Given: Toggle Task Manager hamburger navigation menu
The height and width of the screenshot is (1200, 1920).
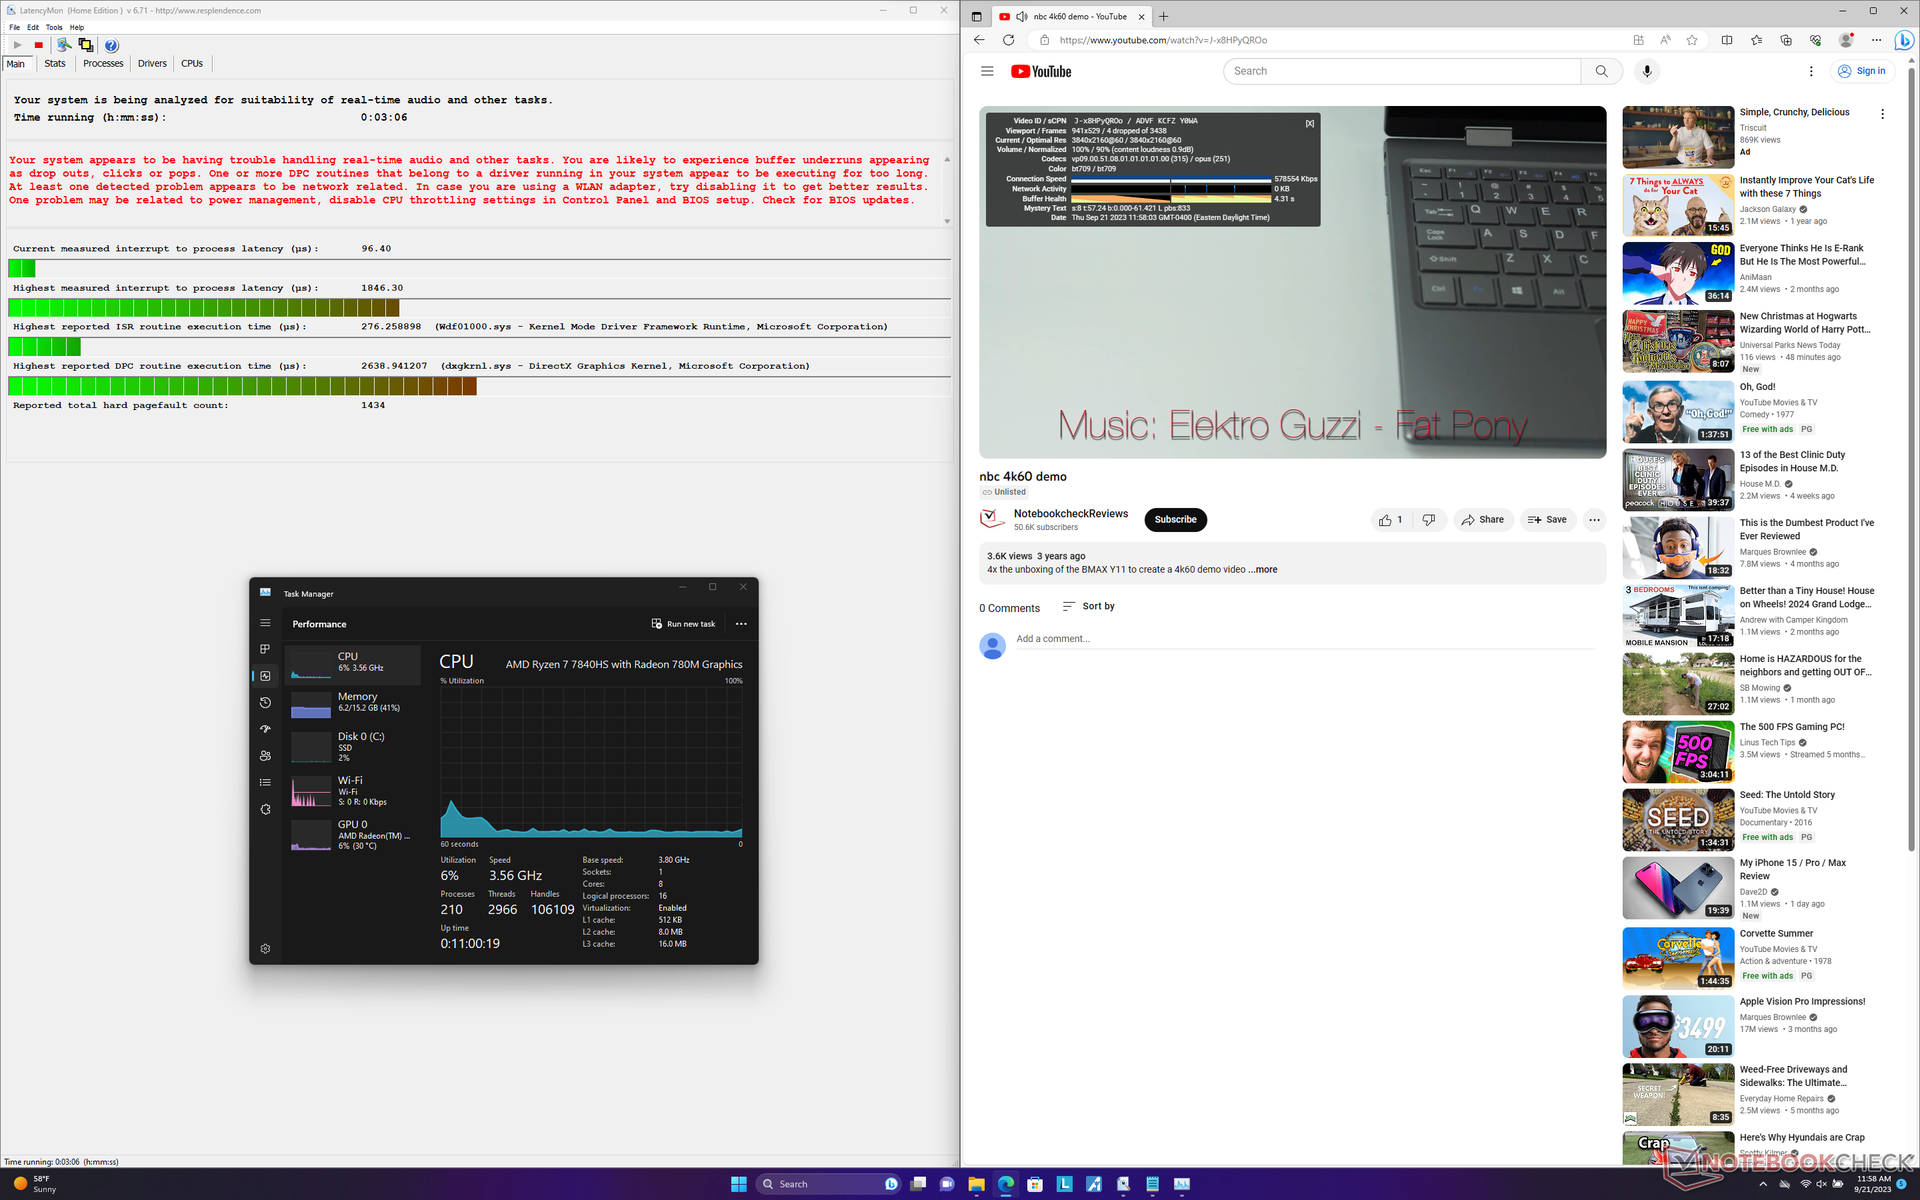Looking at the screenshot, I should tap(265, 623).
